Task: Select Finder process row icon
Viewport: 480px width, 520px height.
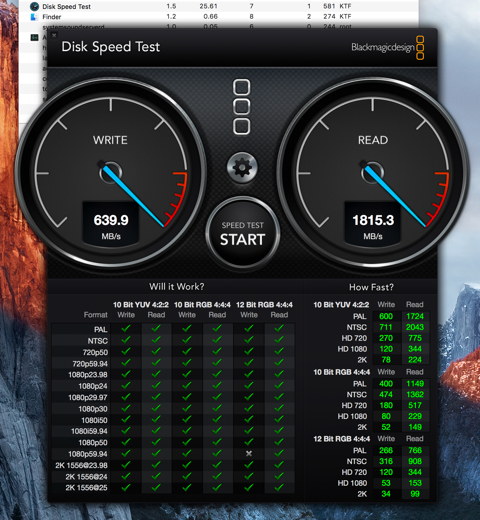Action: pos(34,17)
